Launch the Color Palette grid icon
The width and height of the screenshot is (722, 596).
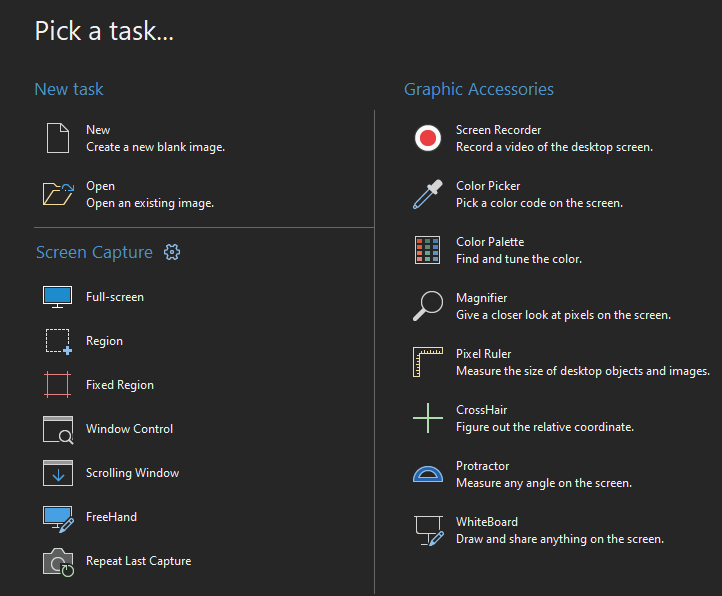pos(427,250)
